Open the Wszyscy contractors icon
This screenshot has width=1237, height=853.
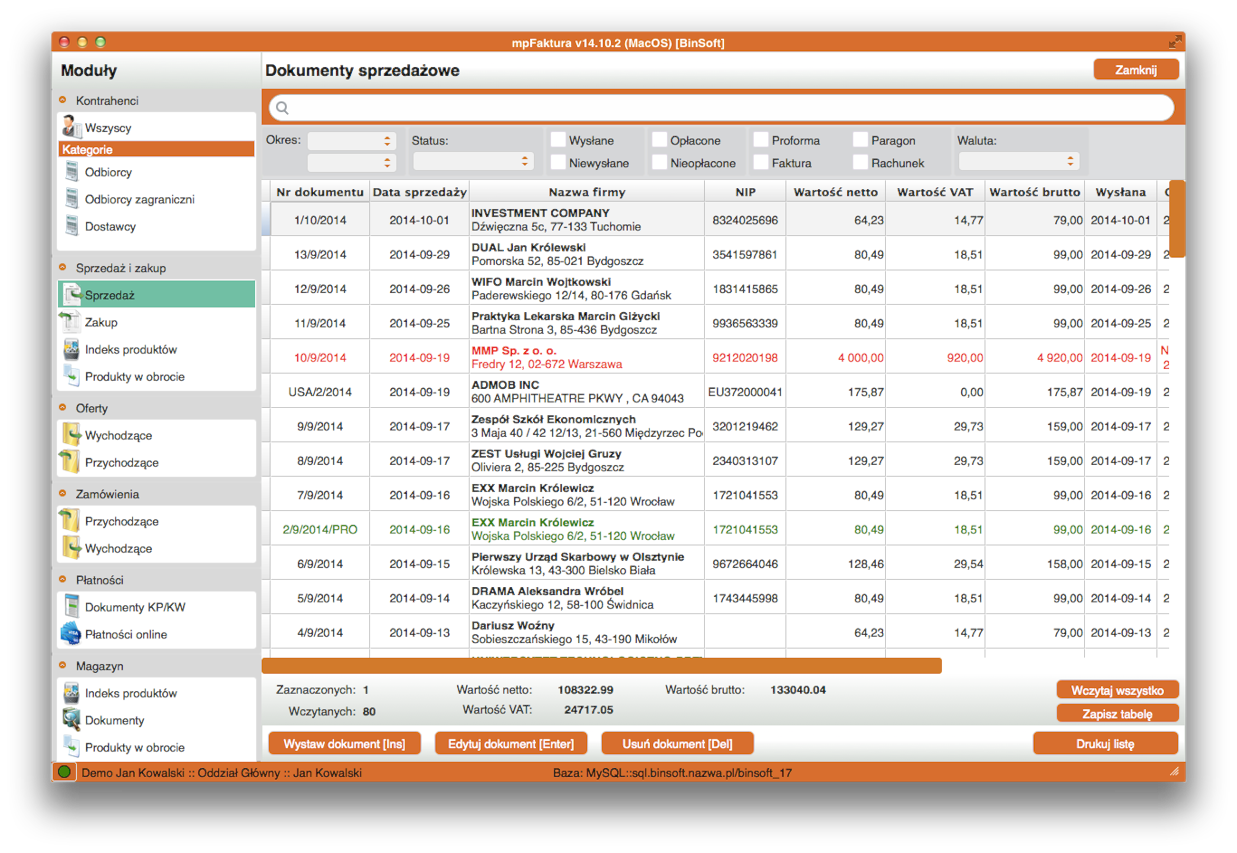pyautogui.click(x=70, y=127)
